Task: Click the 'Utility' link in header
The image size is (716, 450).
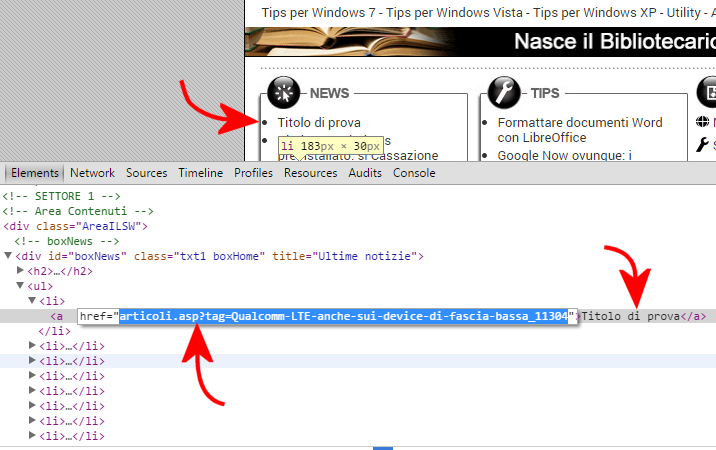Action: tap(684, 13)
